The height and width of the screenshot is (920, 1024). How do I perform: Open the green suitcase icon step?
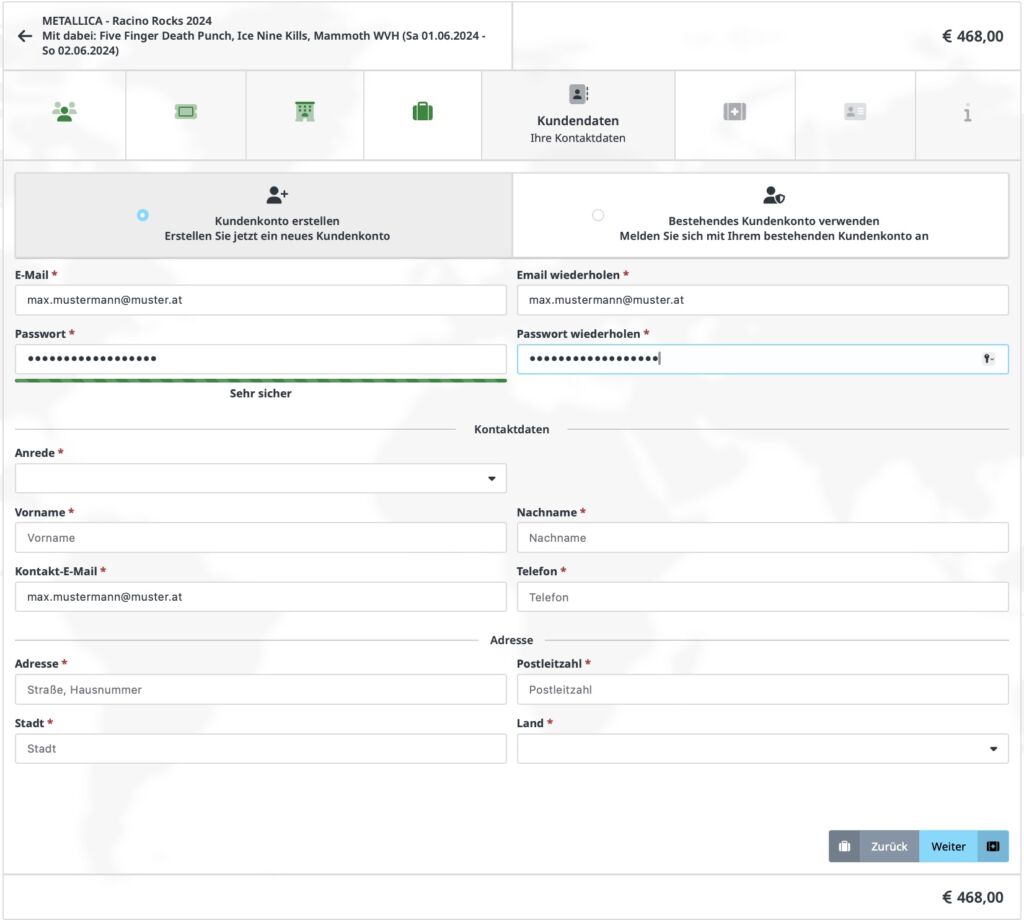click(x=423, y=112)
